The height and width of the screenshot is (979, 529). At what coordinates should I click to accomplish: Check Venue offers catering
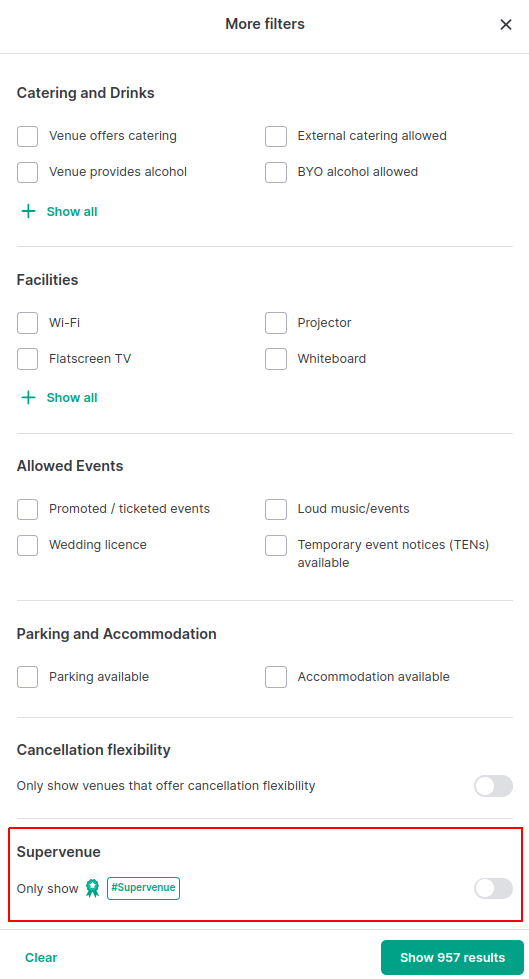tap(27, 136)
